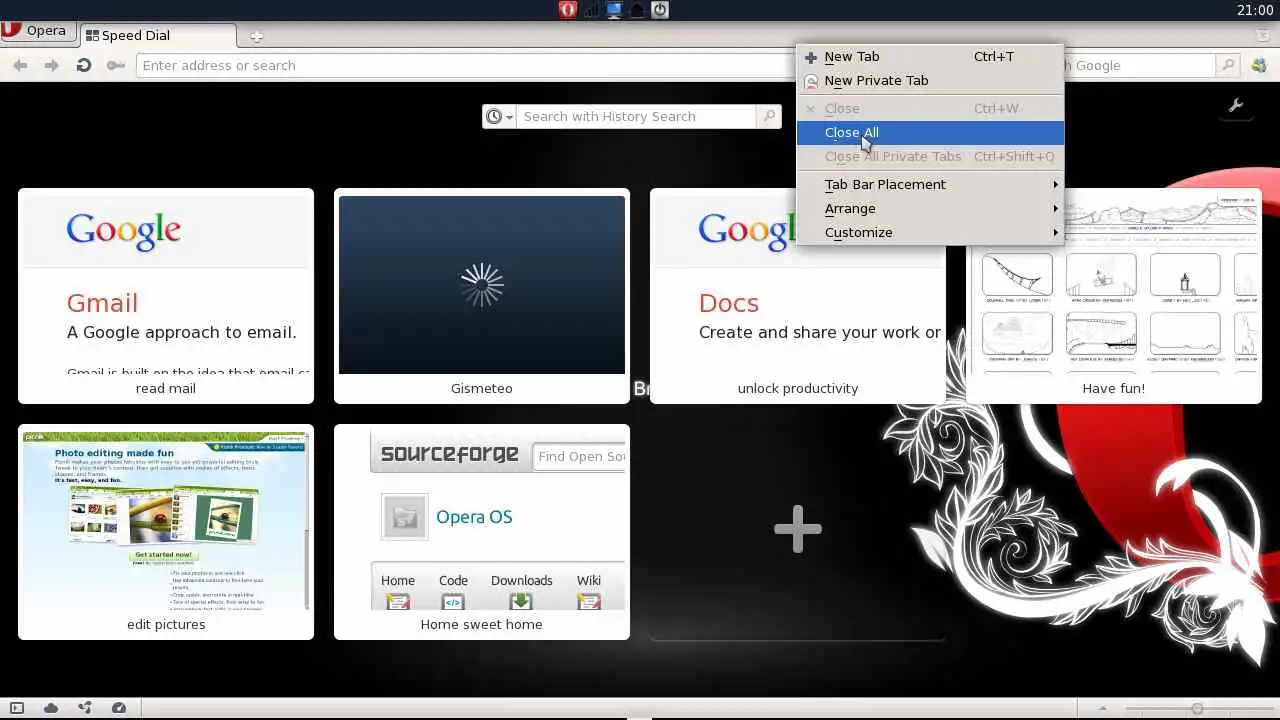The height and width of the screenshot is (720, 1280).
Task: Open the Home sweet home SourceForge tile
Action: pyautogui.click(x=482, y=532)
